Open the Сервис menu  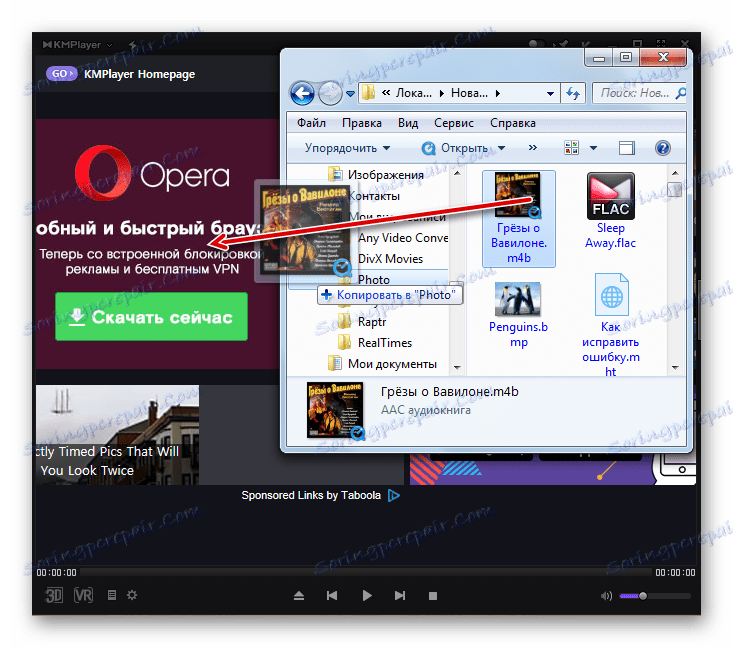pyautogui.click(x=453, y=123)
